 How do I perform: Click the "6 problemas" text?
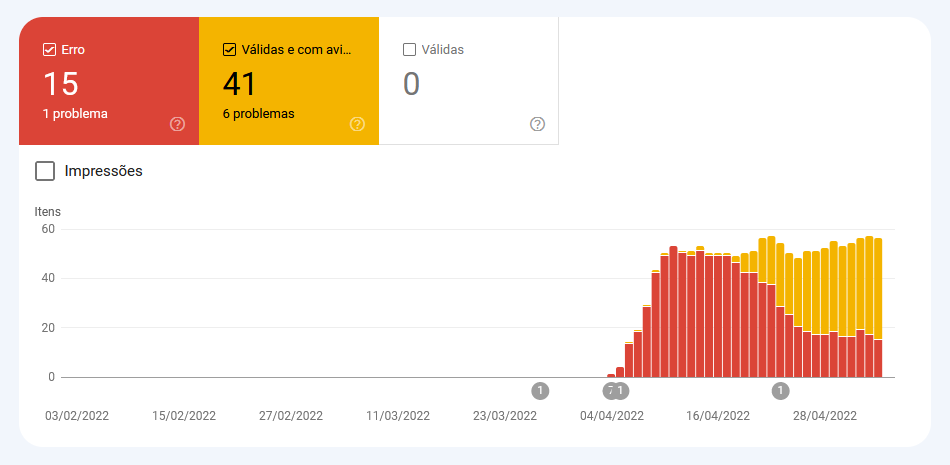point(258,114)
